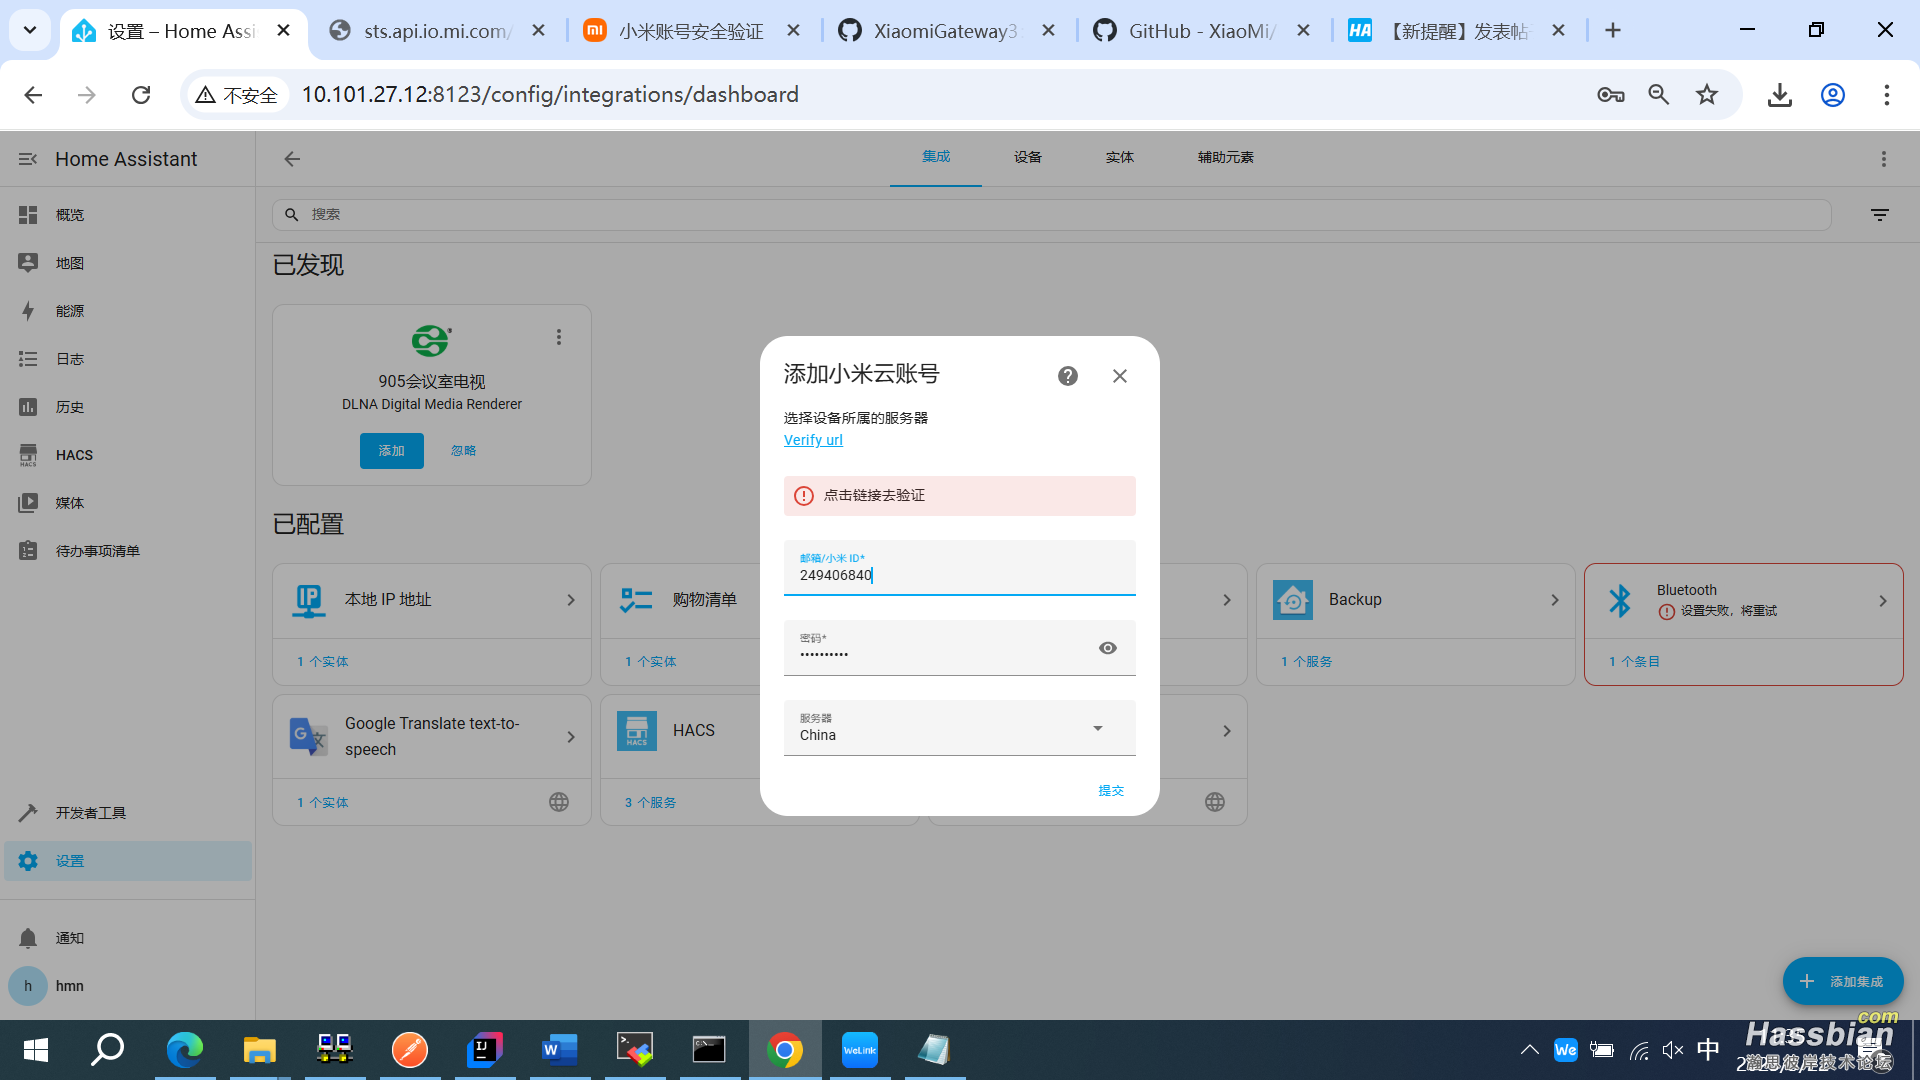This screenshot has width=1920, height=1080.
Task: Open Word from the taskbar
Action: pyautogui.click(x=560, y=1050)
